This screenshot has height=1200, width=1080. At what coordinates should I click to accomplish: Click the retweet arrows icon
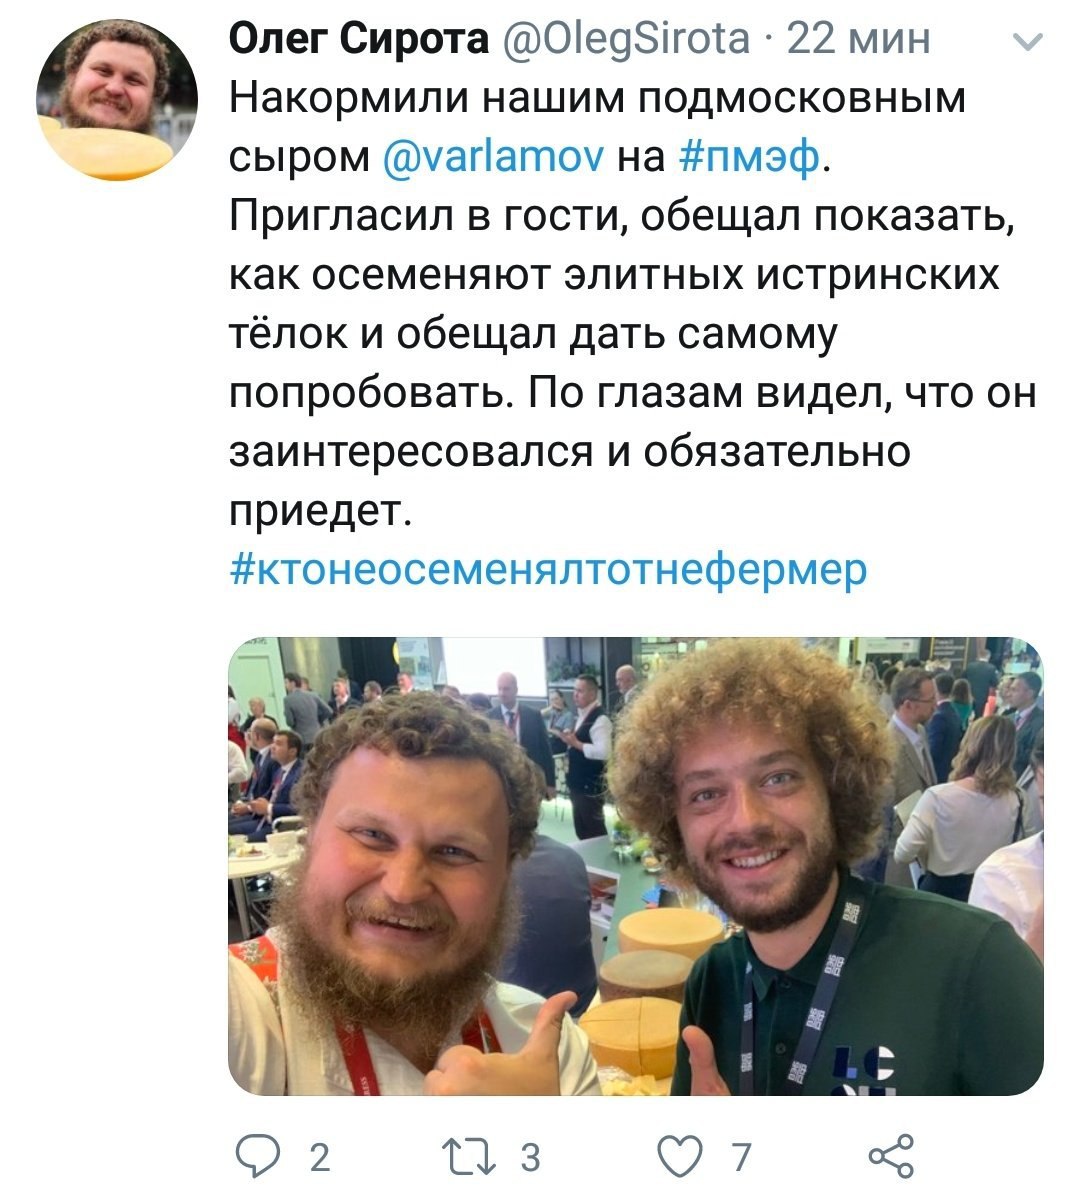(478, 1157)
